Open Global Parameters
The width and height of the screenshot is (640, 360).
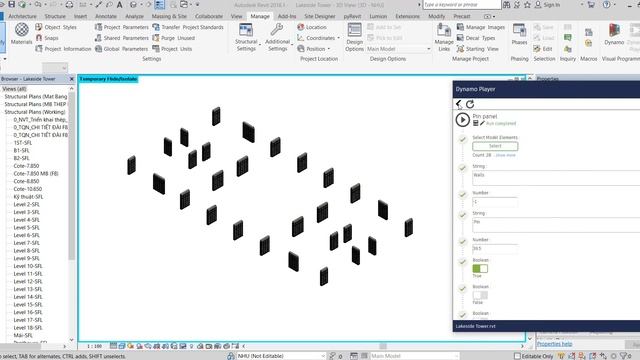coord(121,49)
